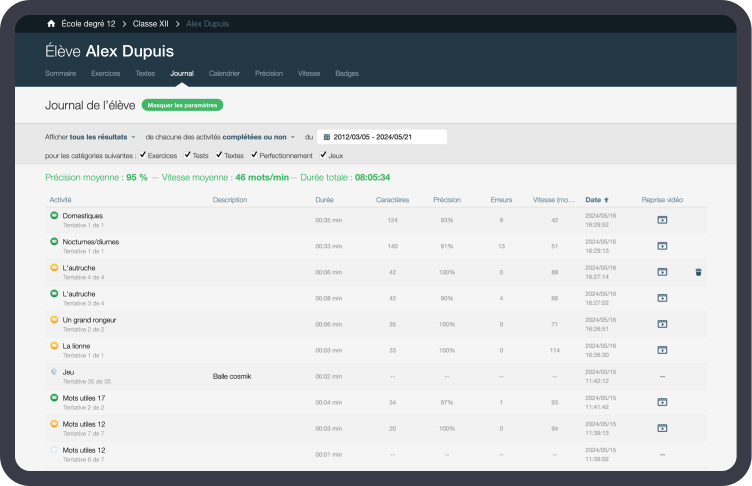Play video replay for La lionne
752x486 pixels.
point(662,350)
